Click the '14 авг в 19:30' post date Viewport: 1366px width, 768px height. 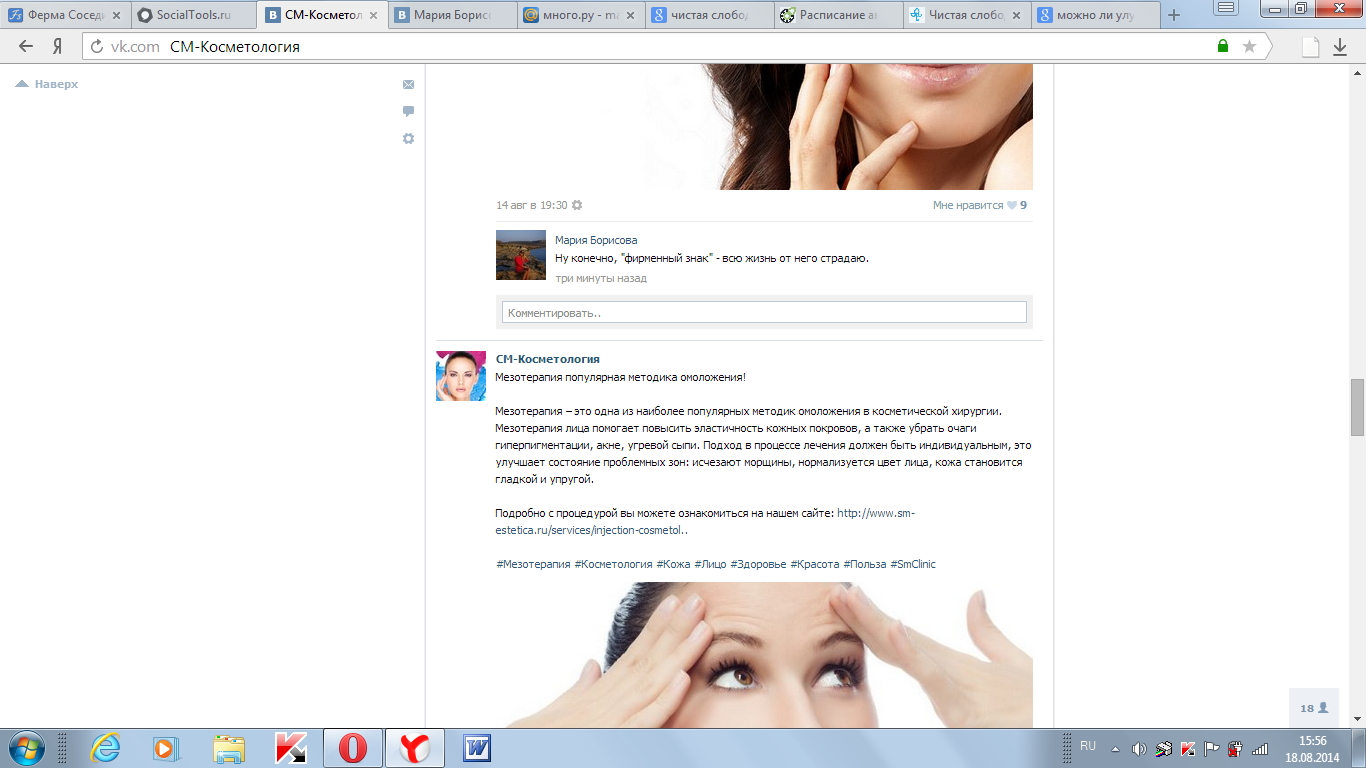coord(532,205)
